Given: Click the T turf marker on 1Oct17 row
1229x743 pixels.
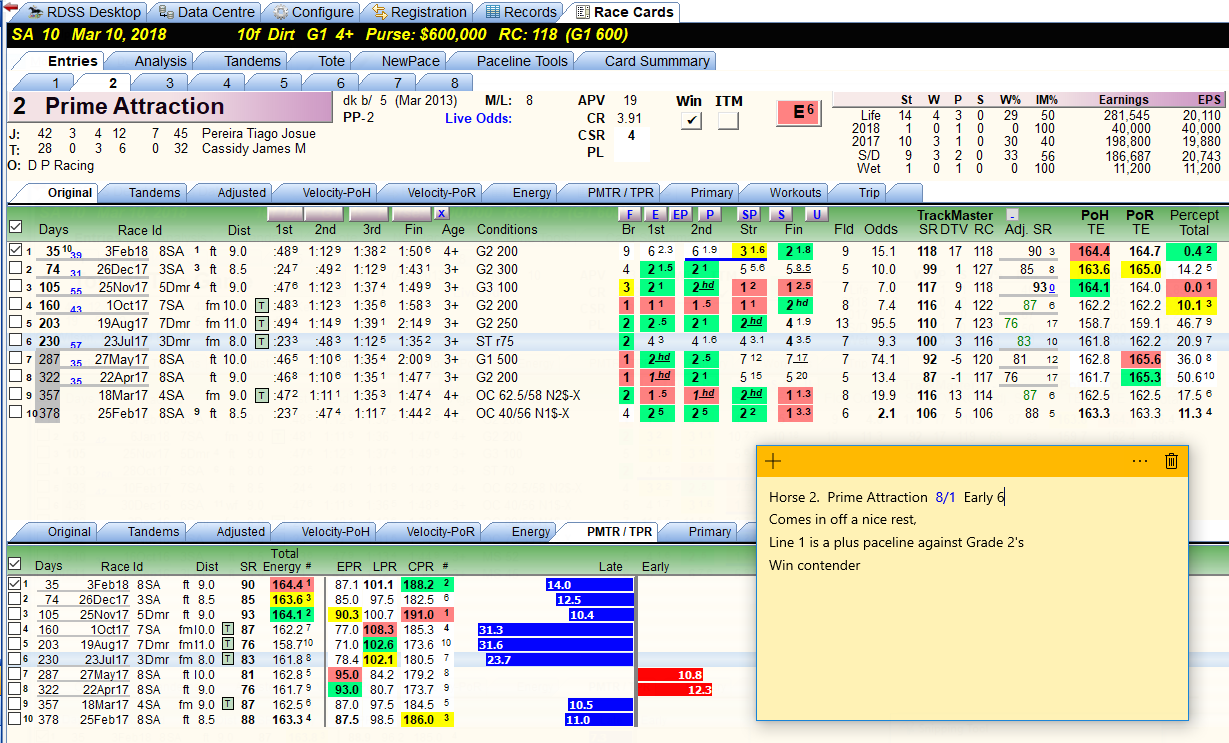Looking at the screenshot, I should 261,305.
